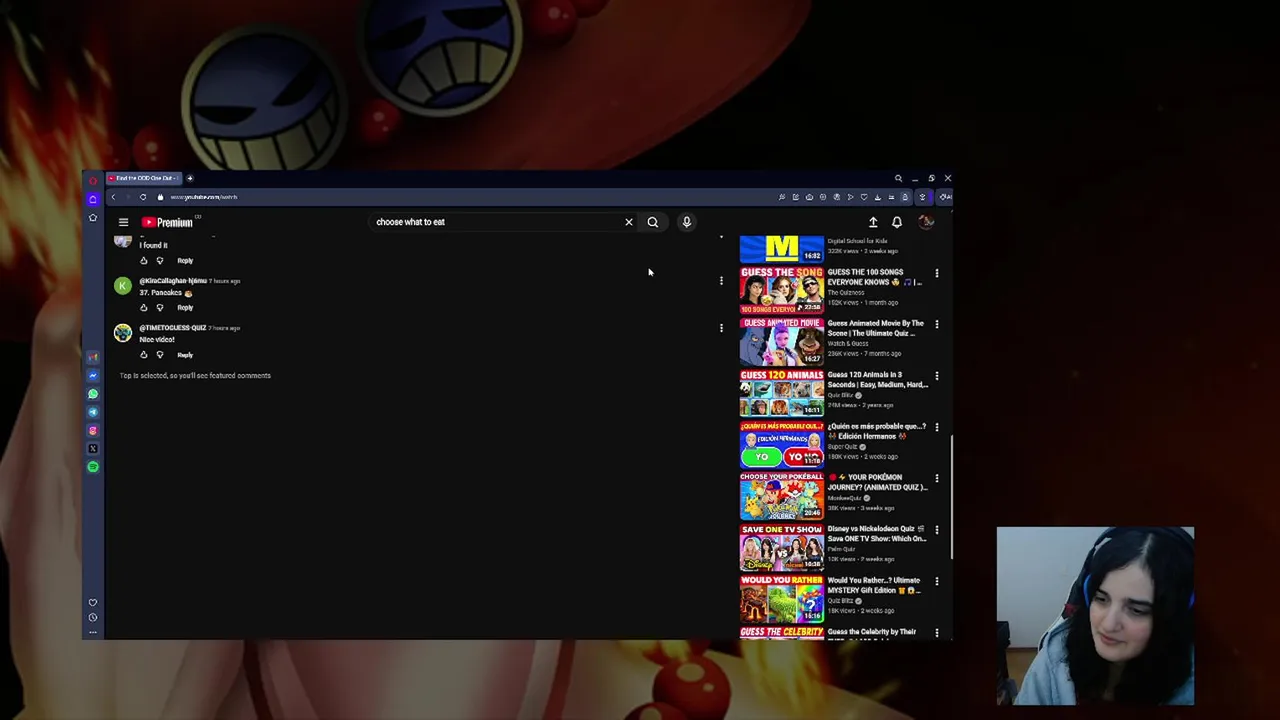The width and height of the screenshot is (1280, 720).
Task: Like the 'I found it' comment
Action: click(x=144, y=260)
